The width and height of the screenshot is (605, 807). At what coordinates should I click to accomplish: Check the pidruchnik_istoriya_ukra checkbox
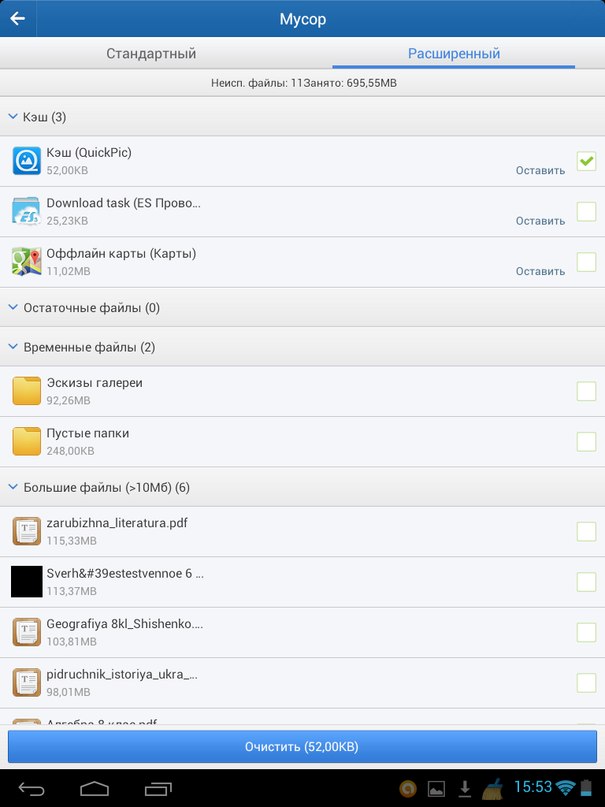pos(586,683)
